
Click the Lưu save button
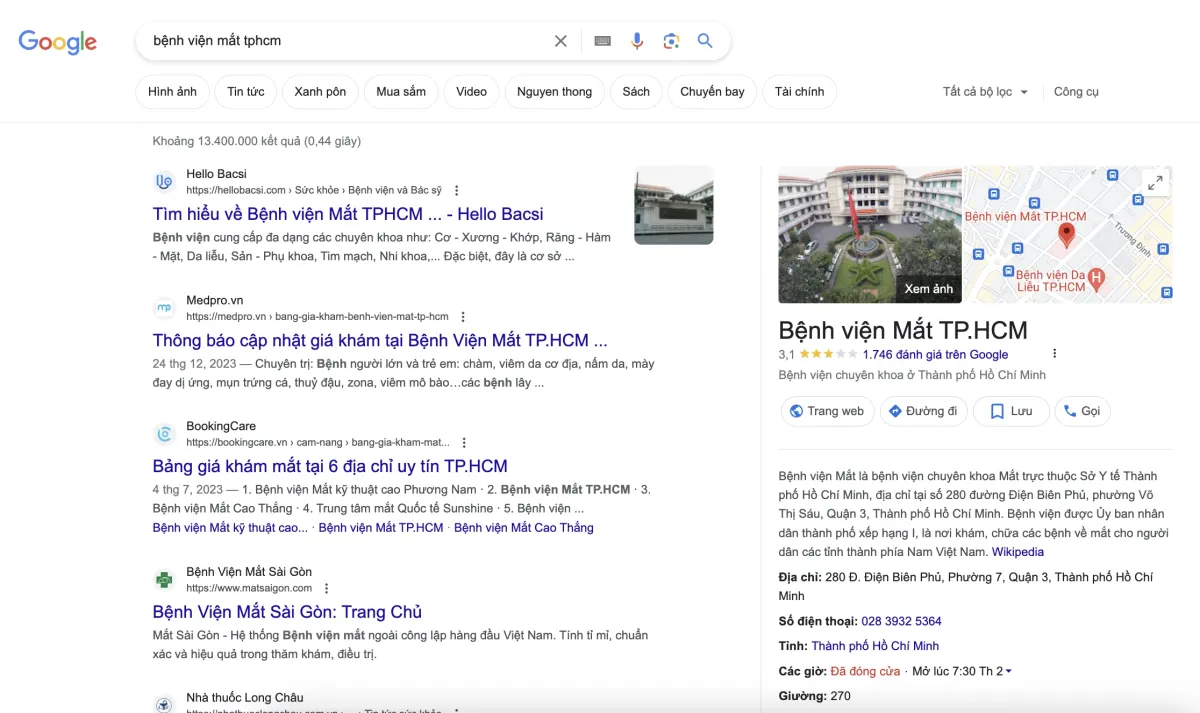(x=1011, y=411)
